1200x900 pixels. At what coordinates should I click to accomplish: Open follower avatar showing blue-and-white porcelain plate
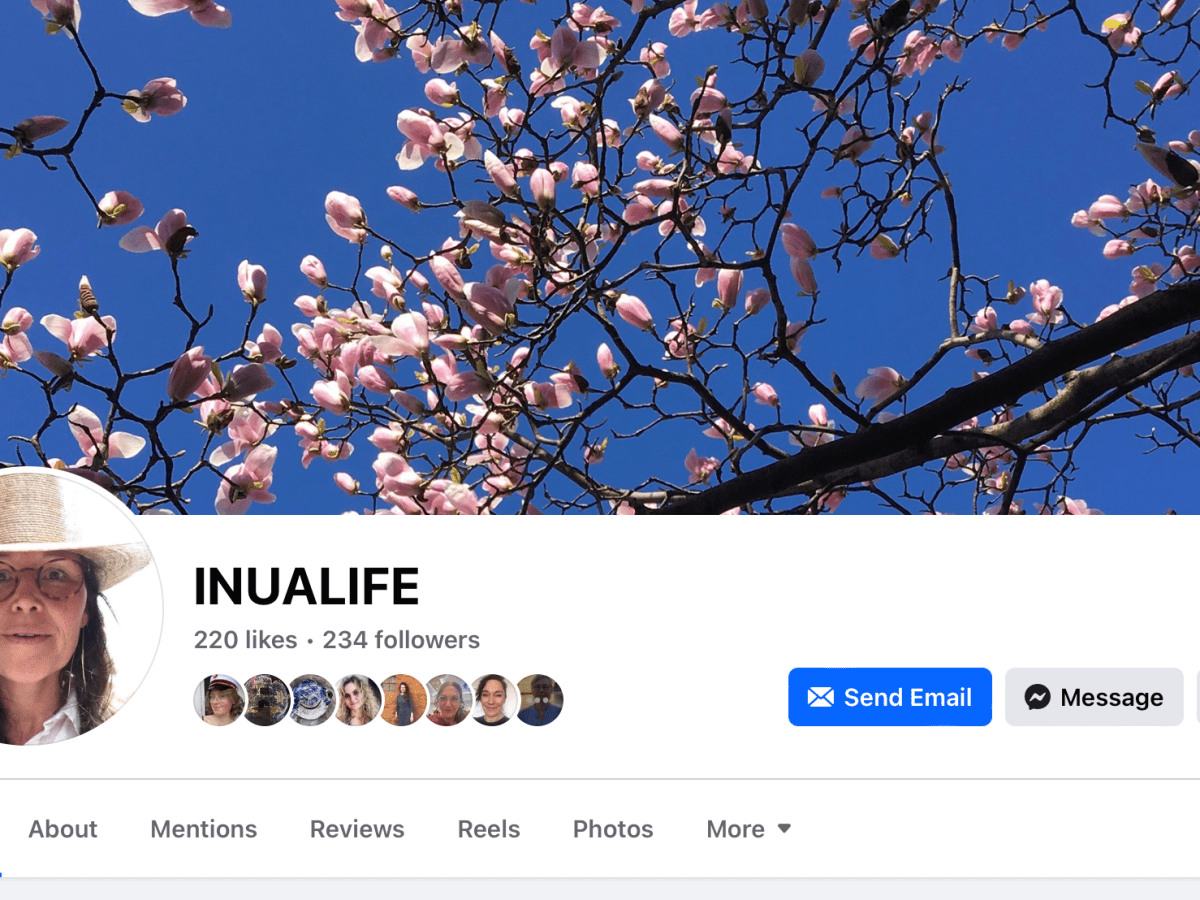(x=311, y=700)
